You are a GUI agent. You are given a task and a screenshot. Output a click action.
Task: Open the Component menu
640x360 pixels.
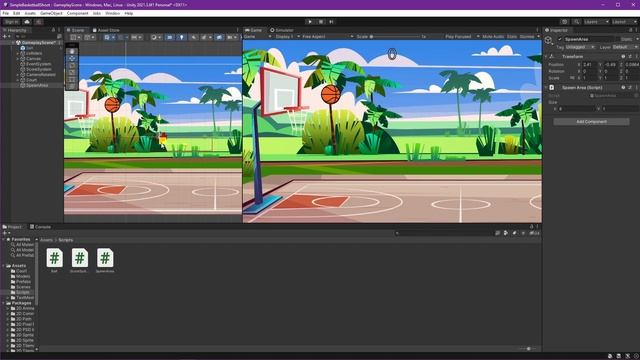[x=78, y=13]
